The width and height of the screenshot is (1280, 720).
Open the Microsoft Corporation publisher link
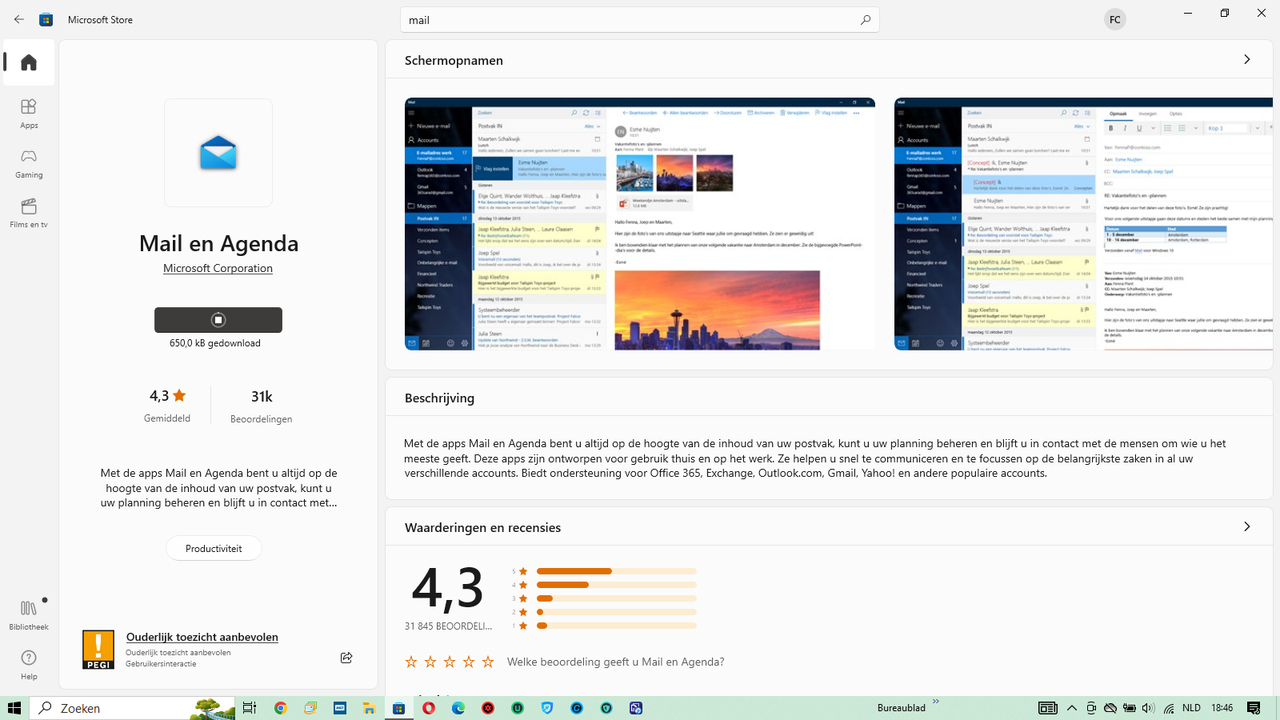(x=218, y=268)
